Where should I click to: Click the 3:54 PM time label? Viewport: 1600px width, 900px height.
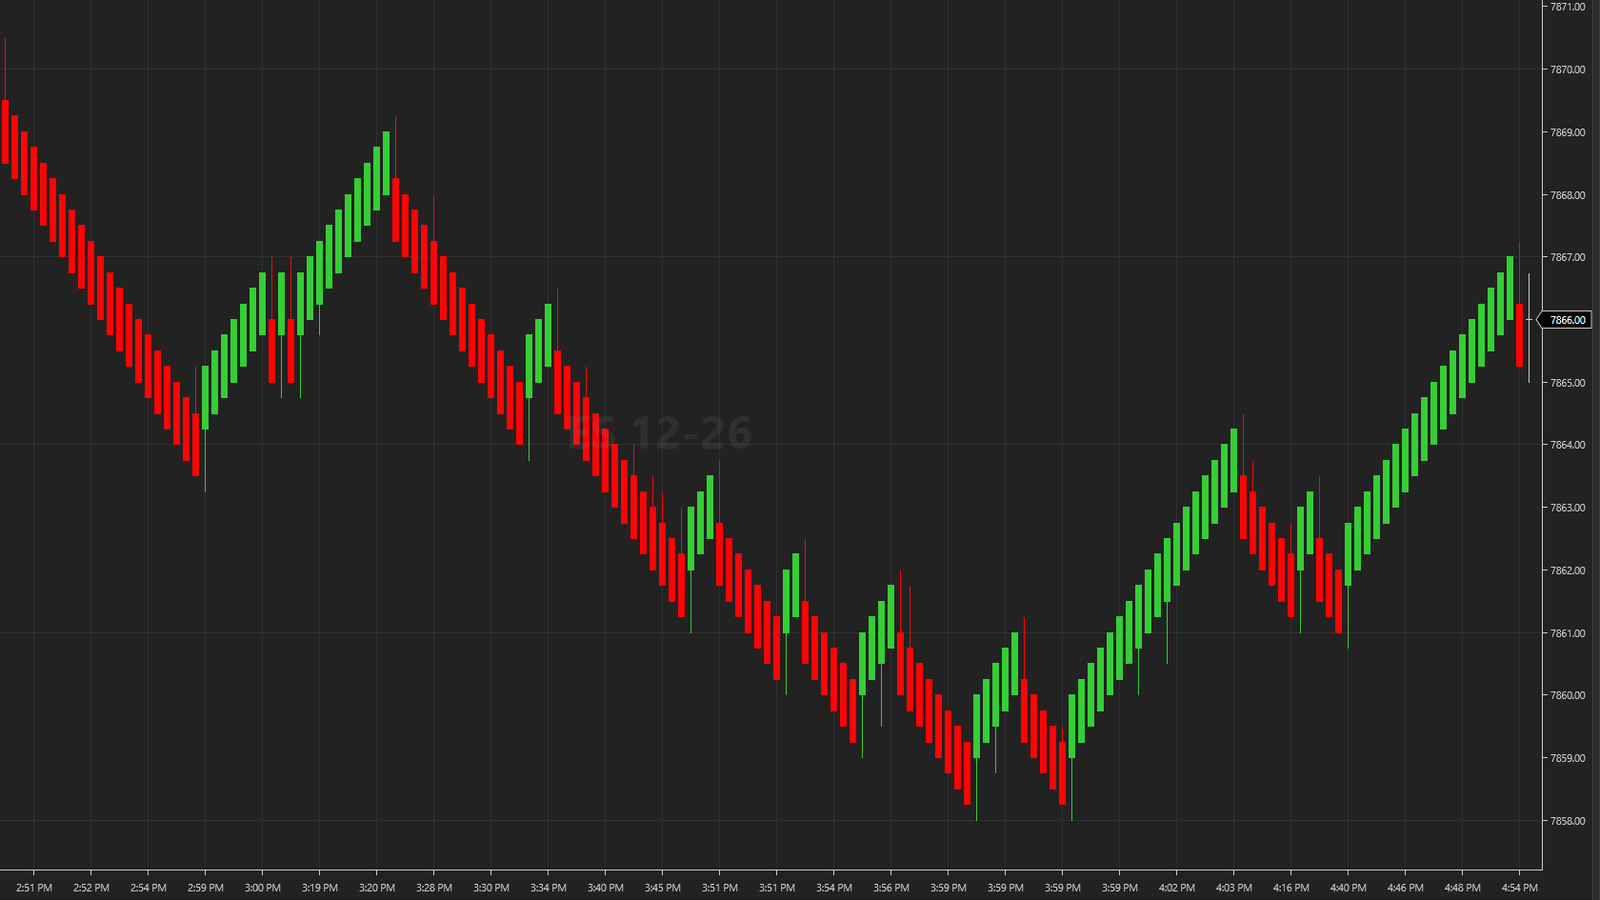834,888
